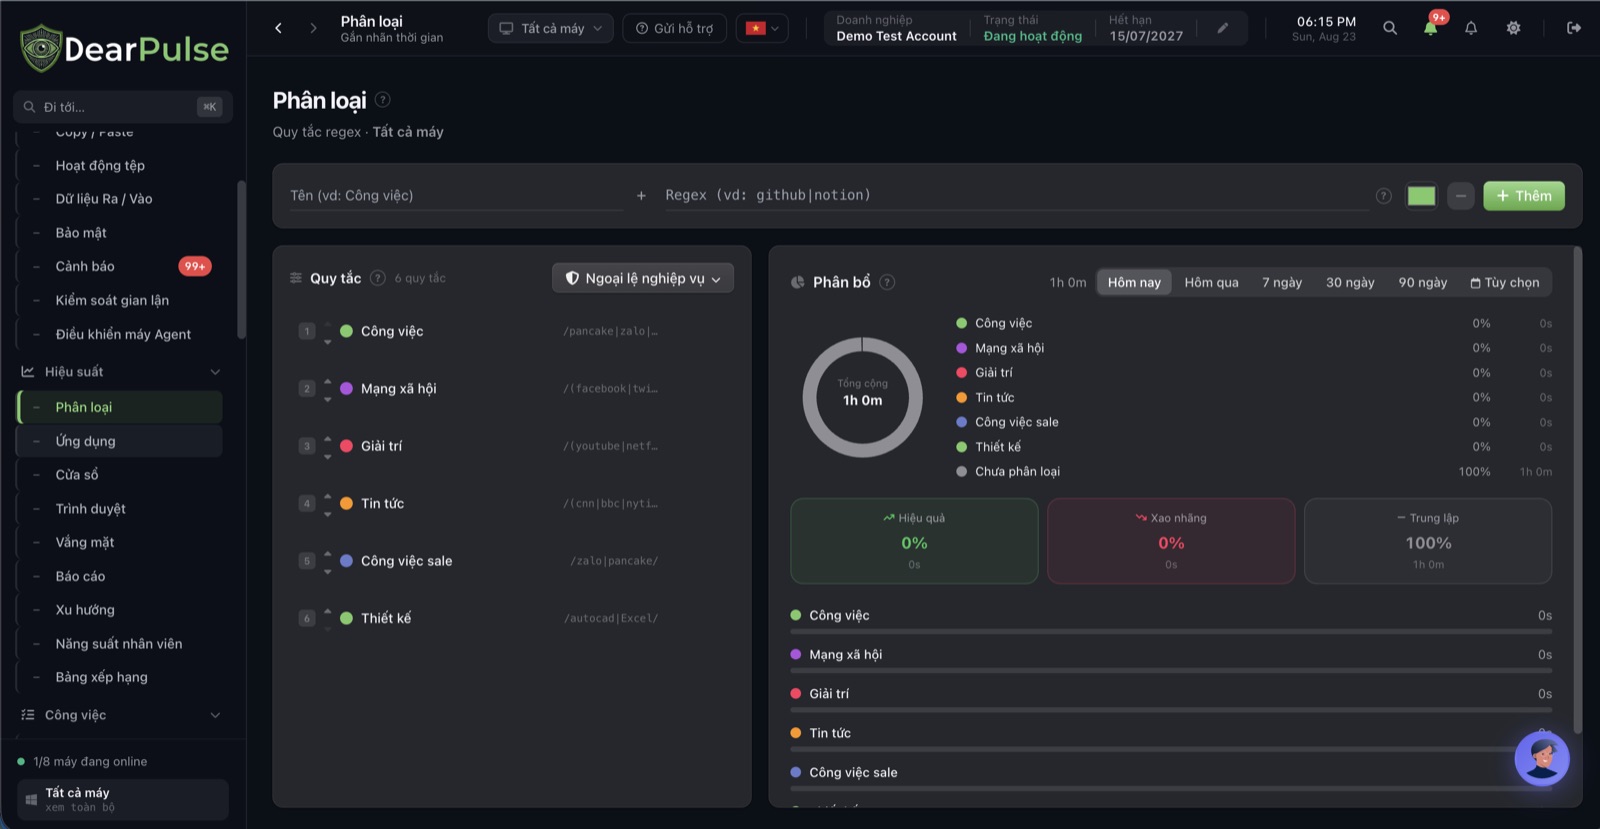The width and height of the screenshot is (1600, 829).
Task: Select the Hôm nay tab
Action: click(1134, 282)
